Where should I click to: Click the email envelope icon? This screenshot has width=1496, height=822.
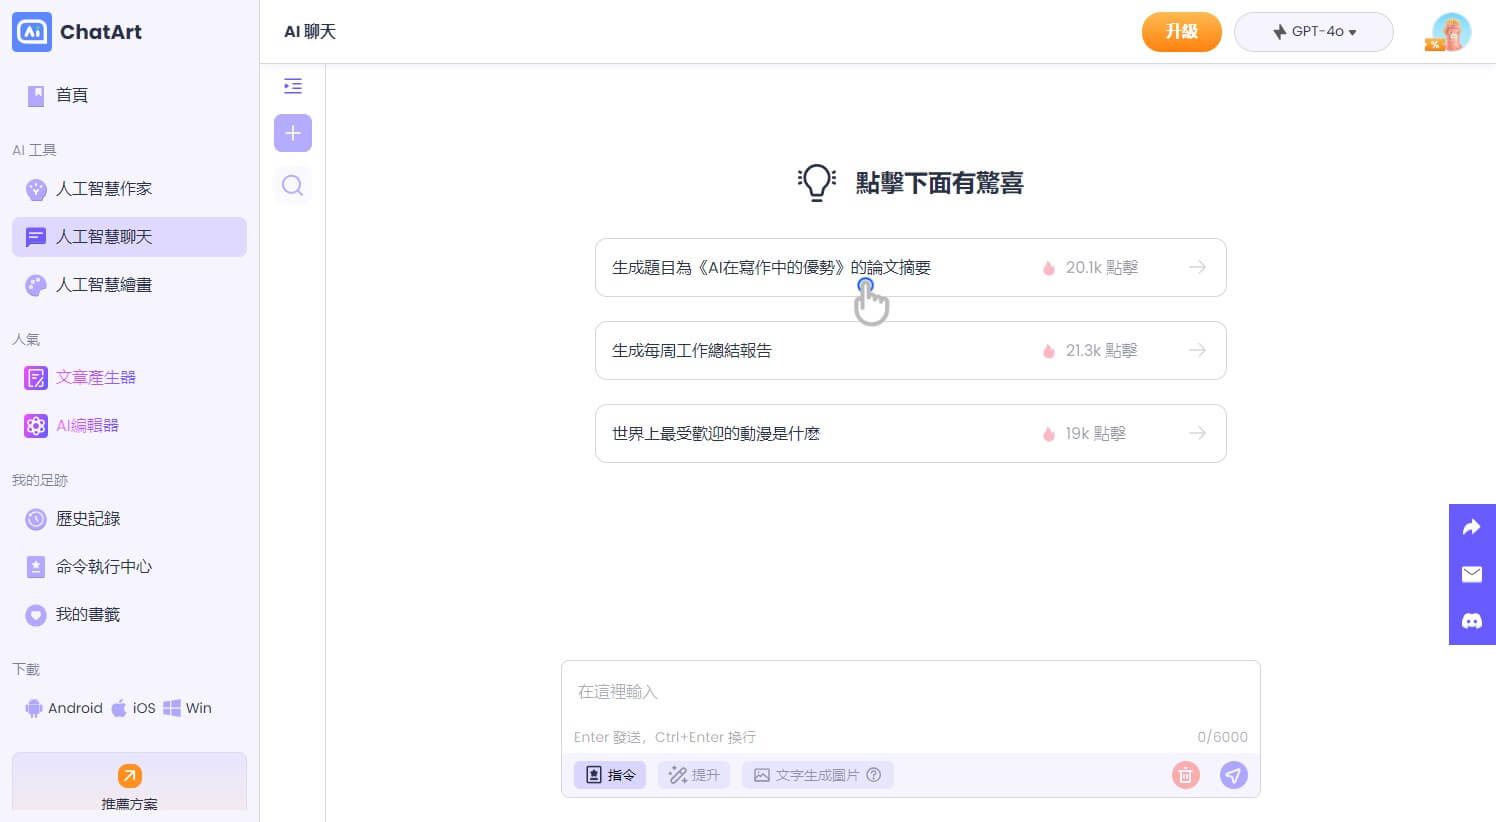[x=1472, y=574]
